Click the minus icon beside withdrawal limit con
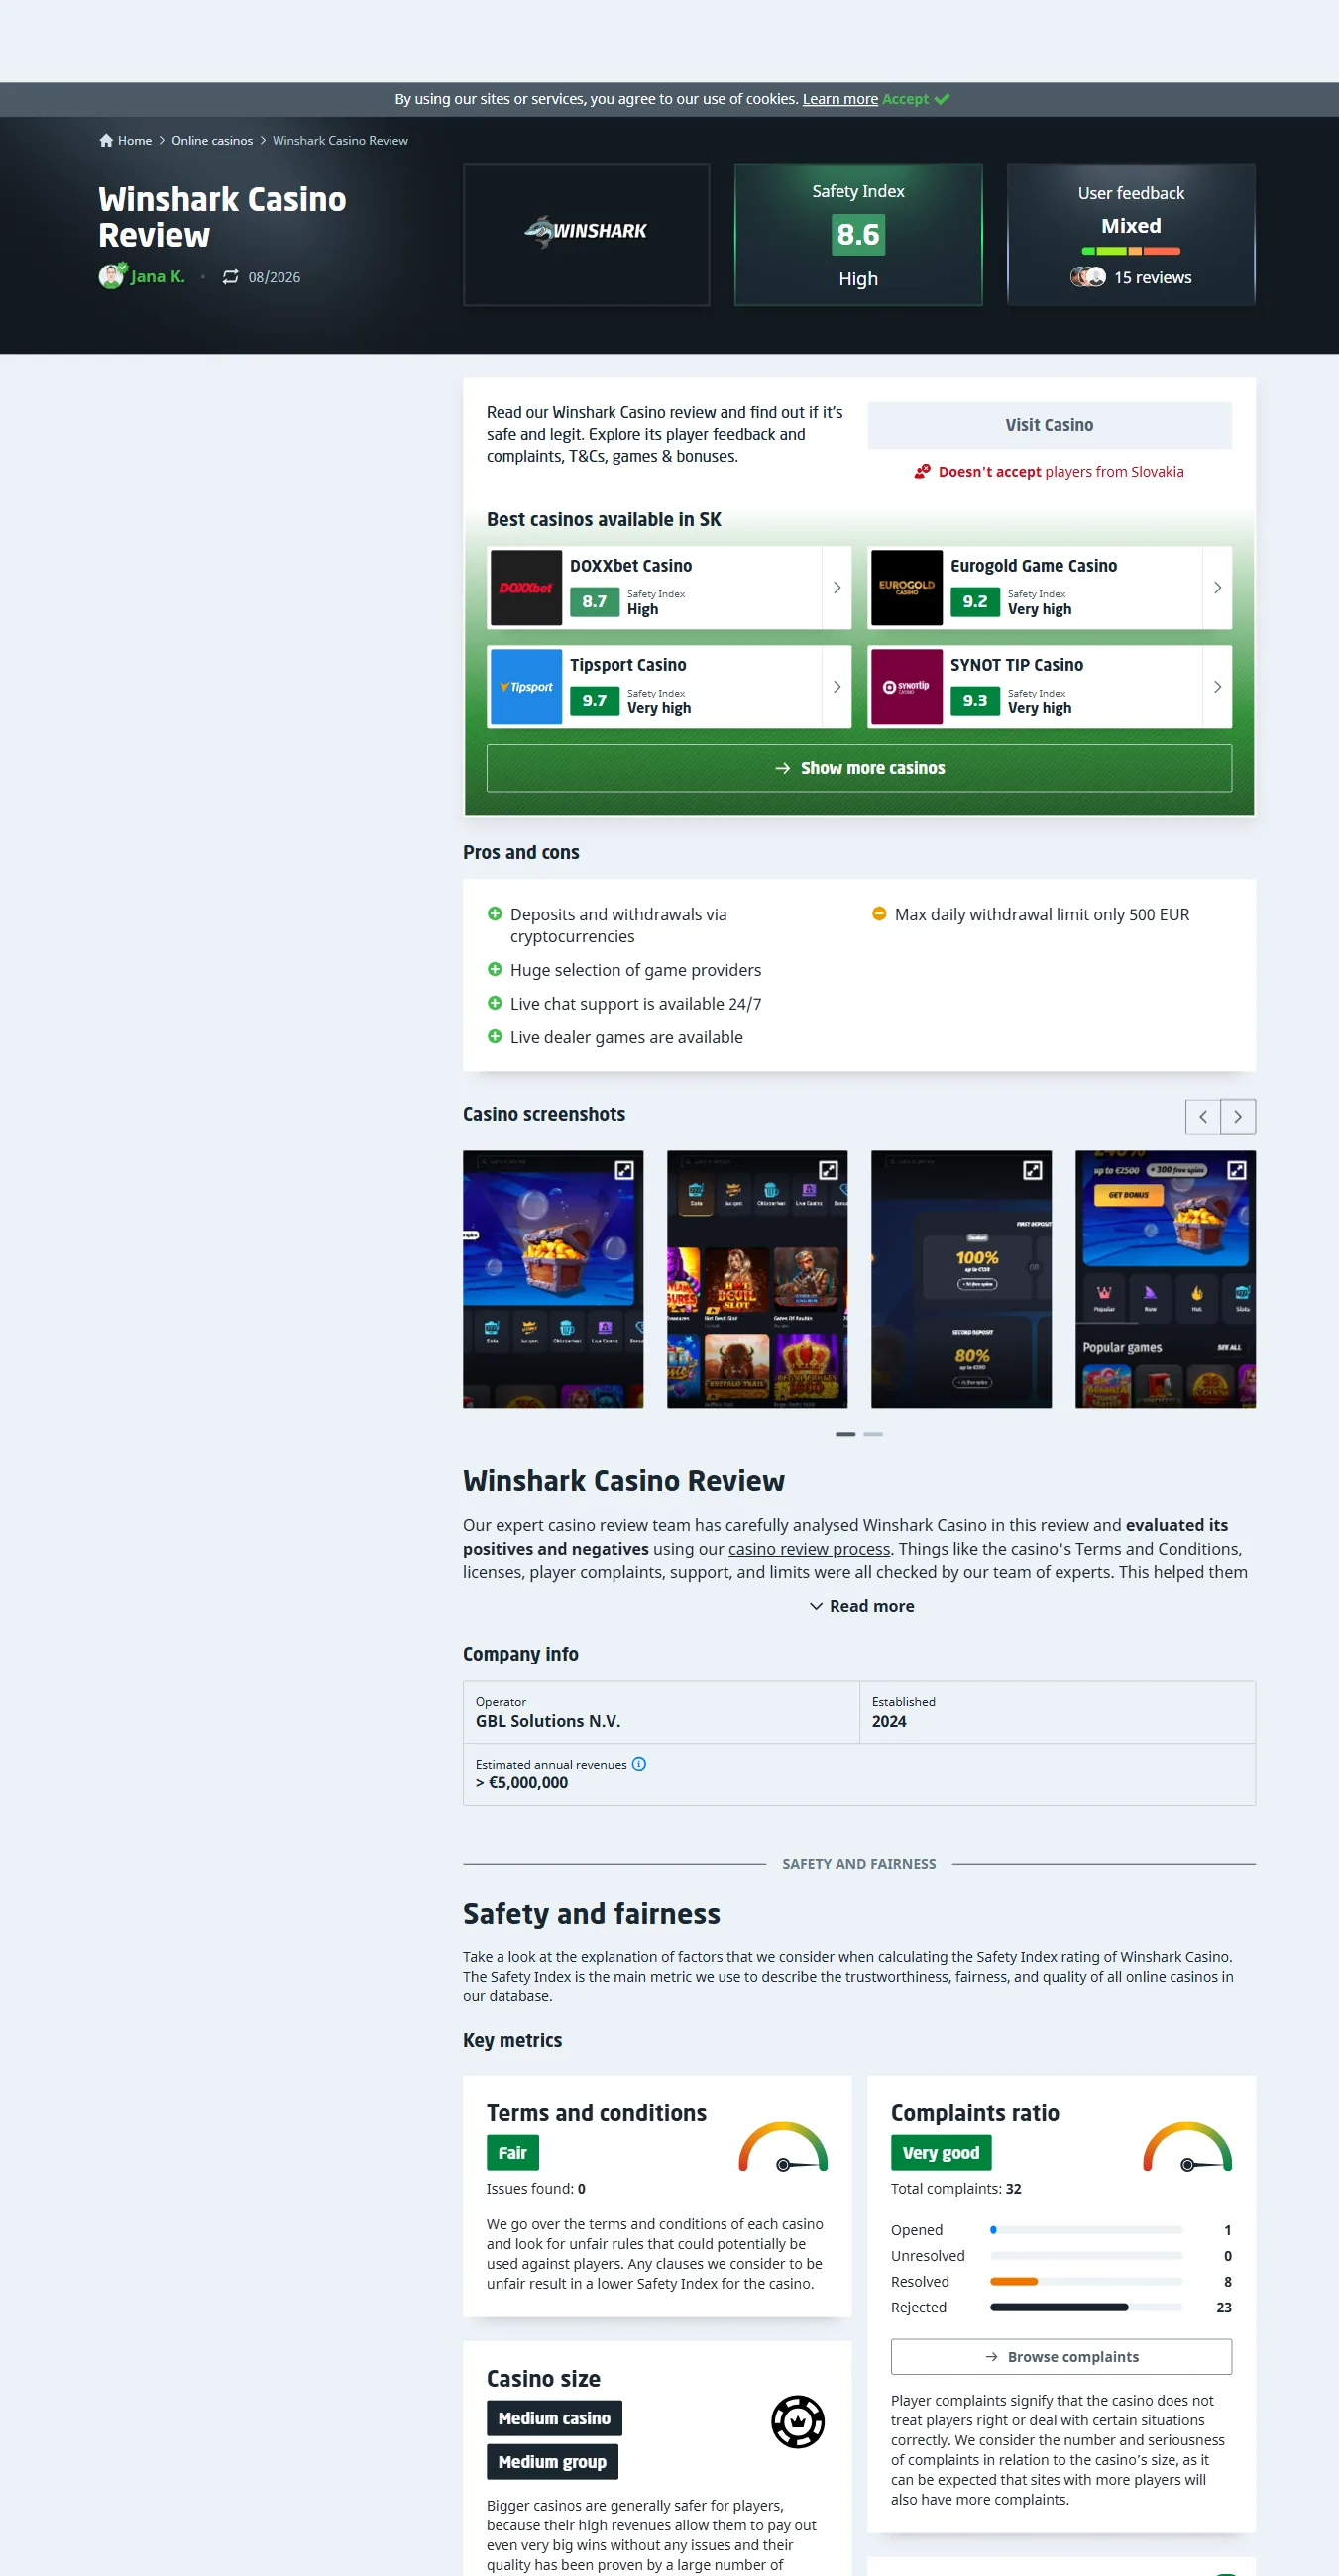Viewport: 1339px width, 2576px height. click(x=879, y=914)
